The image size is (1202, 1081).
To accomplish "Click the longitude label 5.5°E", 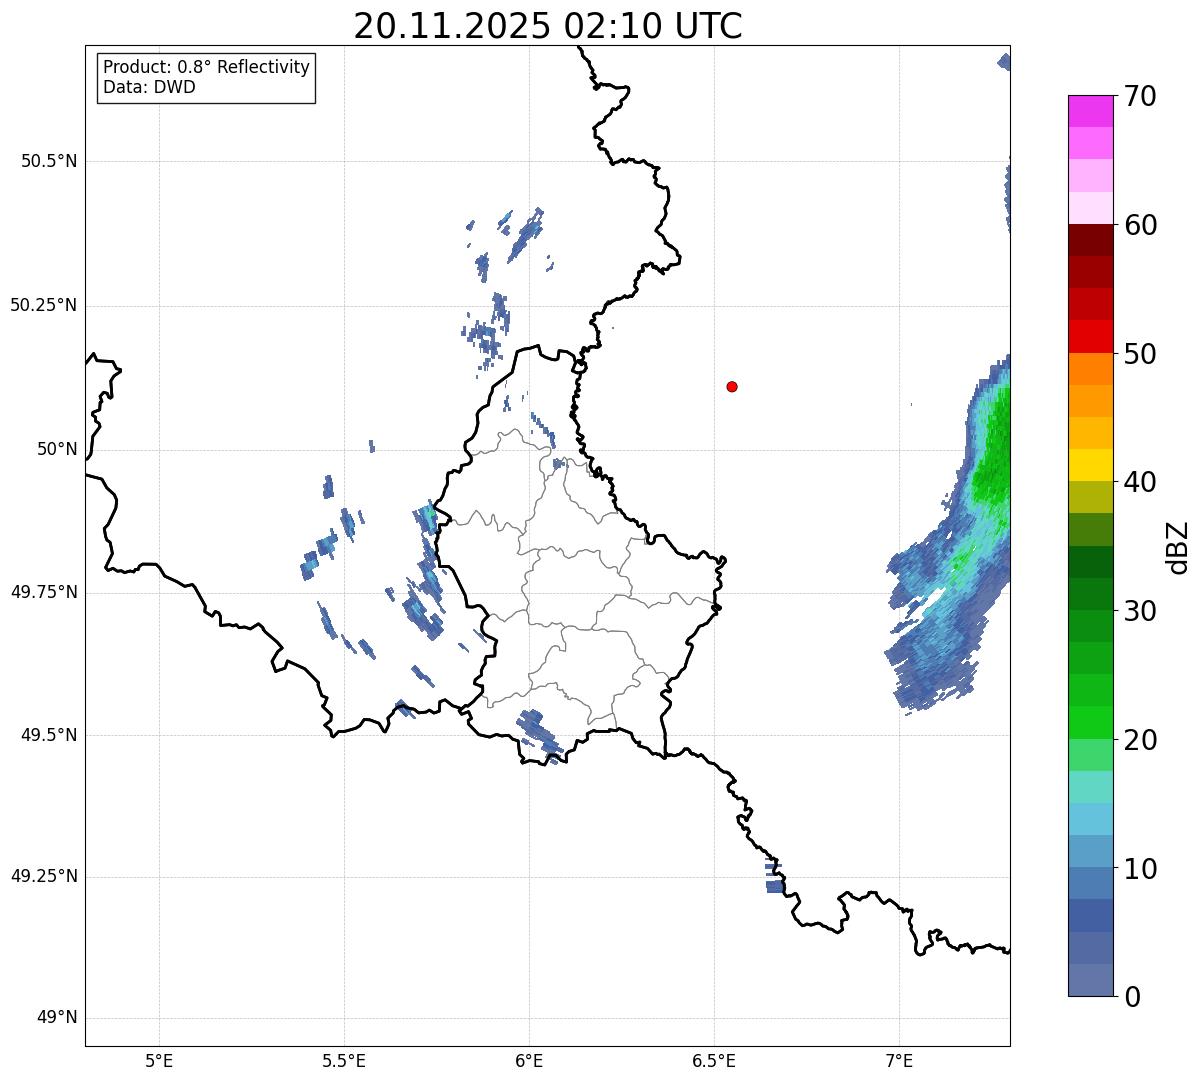I will [x=344, y=1061].
